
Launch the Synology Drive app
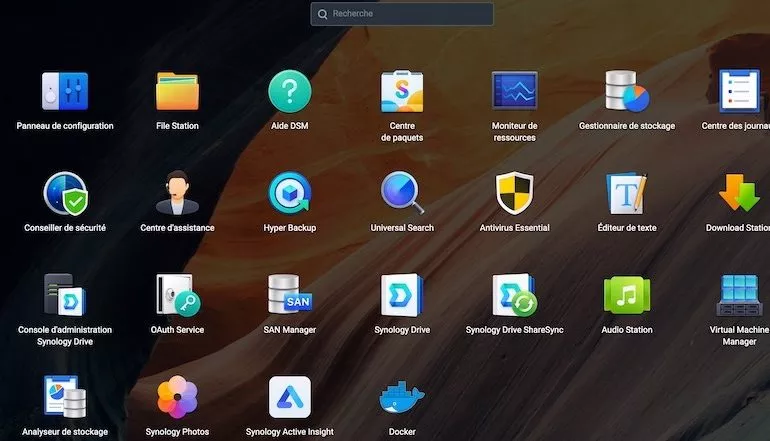(x=402, y=295)
